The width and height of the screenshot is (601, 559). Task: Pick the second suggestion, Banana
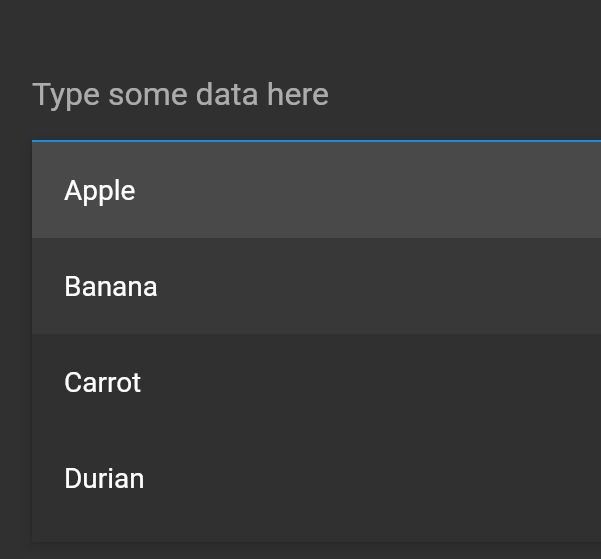pyautogui.click(x=300, y=286)
